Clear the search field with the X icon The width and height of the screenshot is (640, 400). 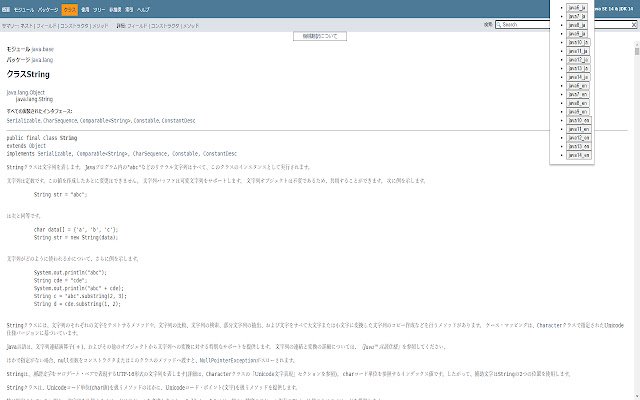coord(634,25)
